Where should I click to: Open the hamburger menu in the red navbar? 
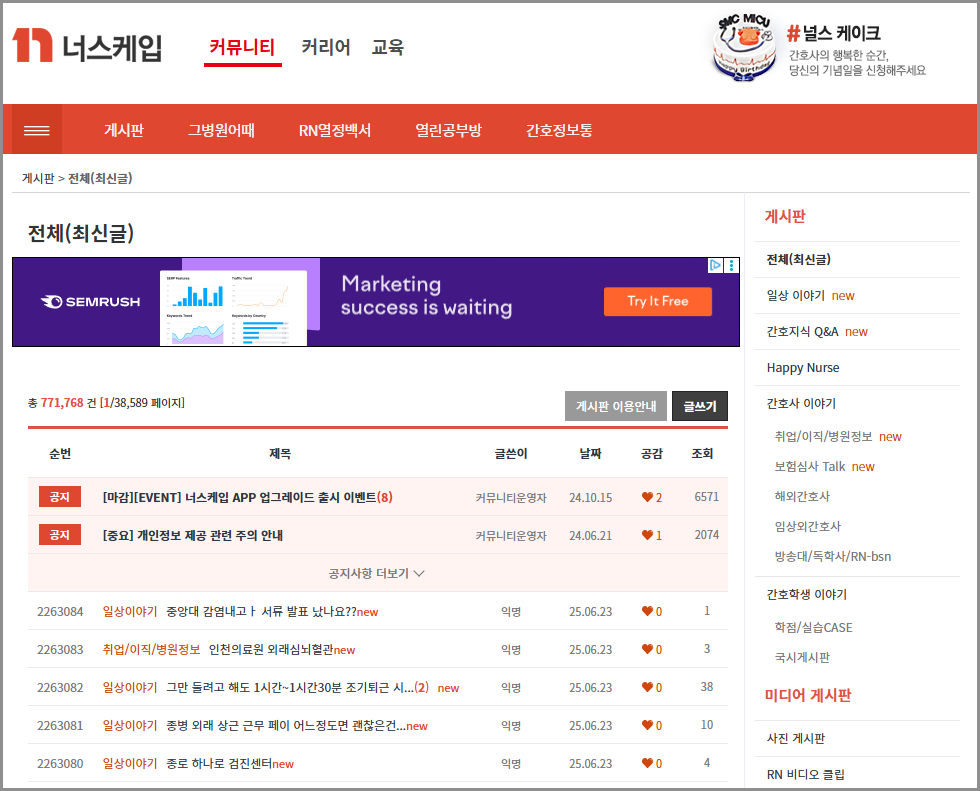point(36,128)
